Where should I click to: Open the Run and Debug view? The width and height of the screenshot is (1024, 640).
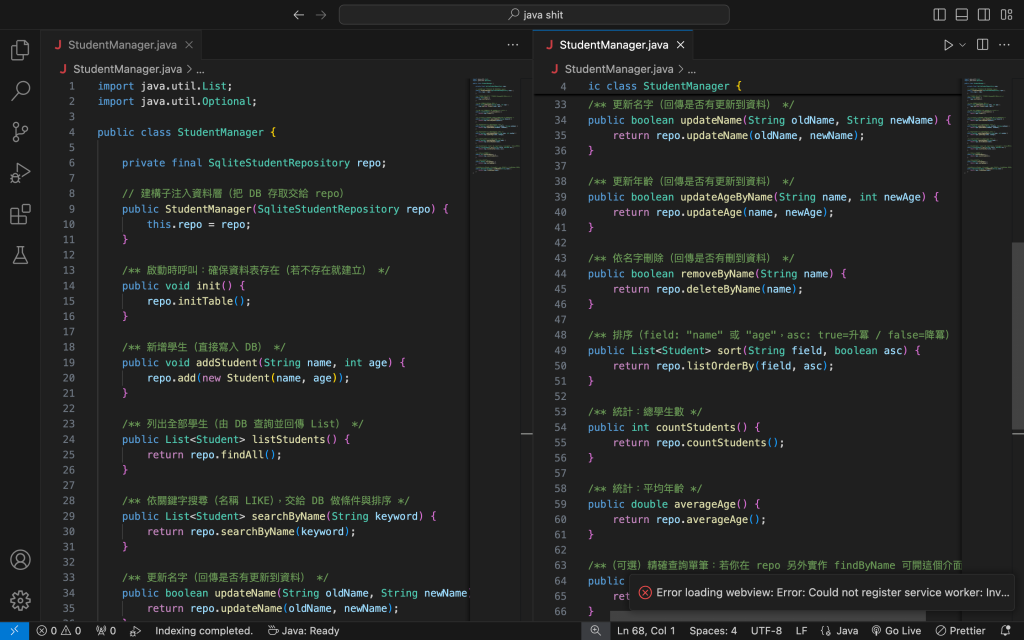point(20,173)
